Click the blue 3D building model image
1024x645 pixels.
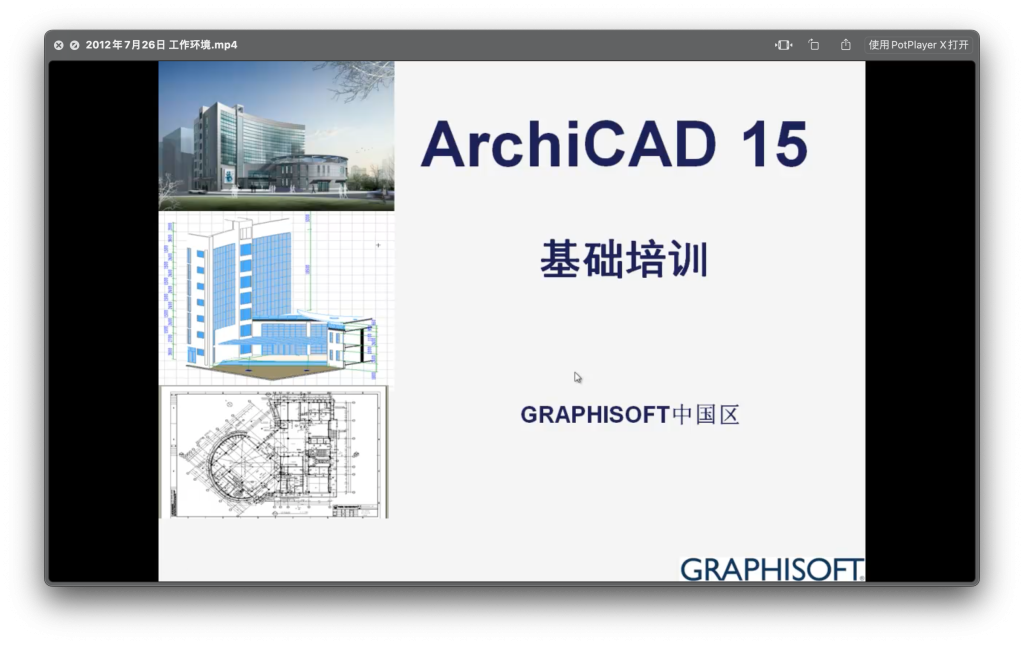tap(276, 298)
